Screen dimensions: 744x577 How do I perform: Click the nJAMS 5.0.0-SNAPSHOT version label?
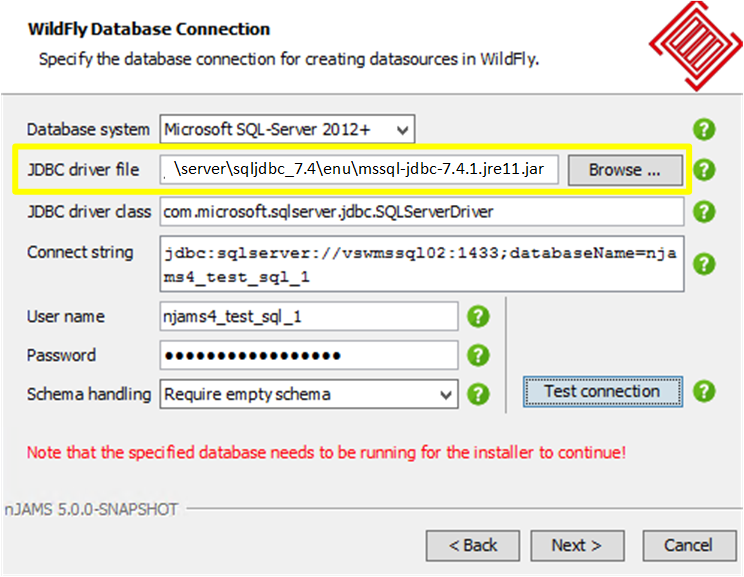click(x=91, y=509)
